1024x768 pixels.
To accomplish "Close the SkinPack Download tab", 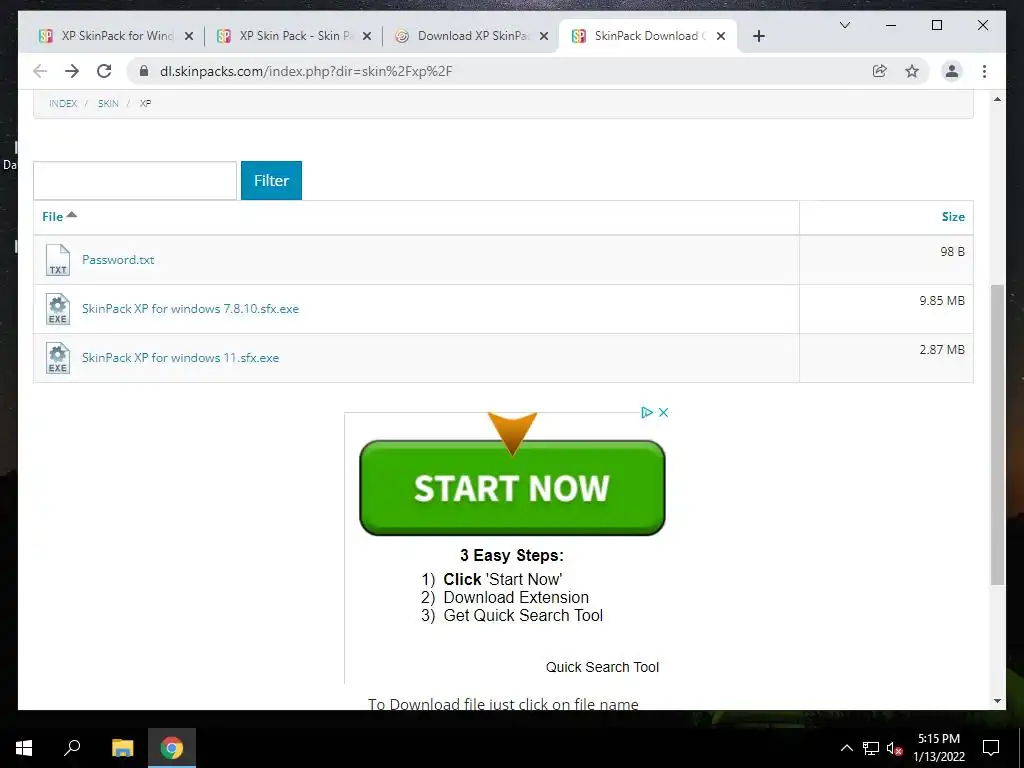I will 721,36.
